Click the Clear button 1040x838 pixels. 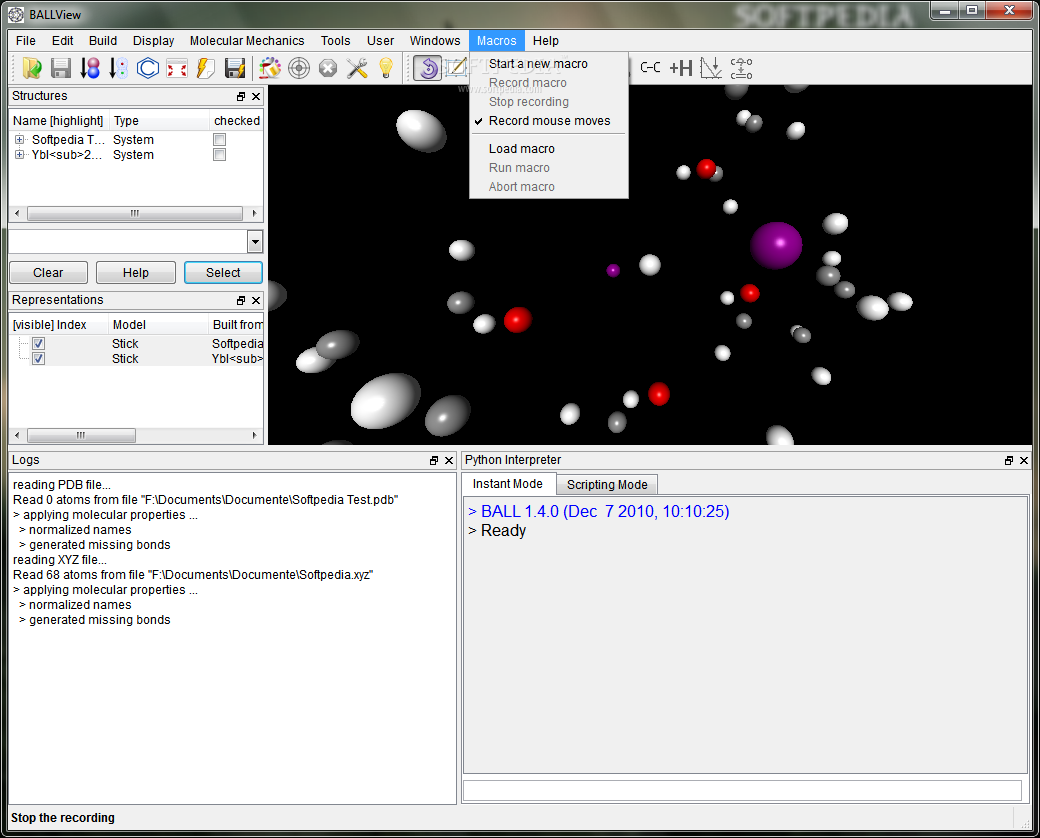tap(48, 273)
